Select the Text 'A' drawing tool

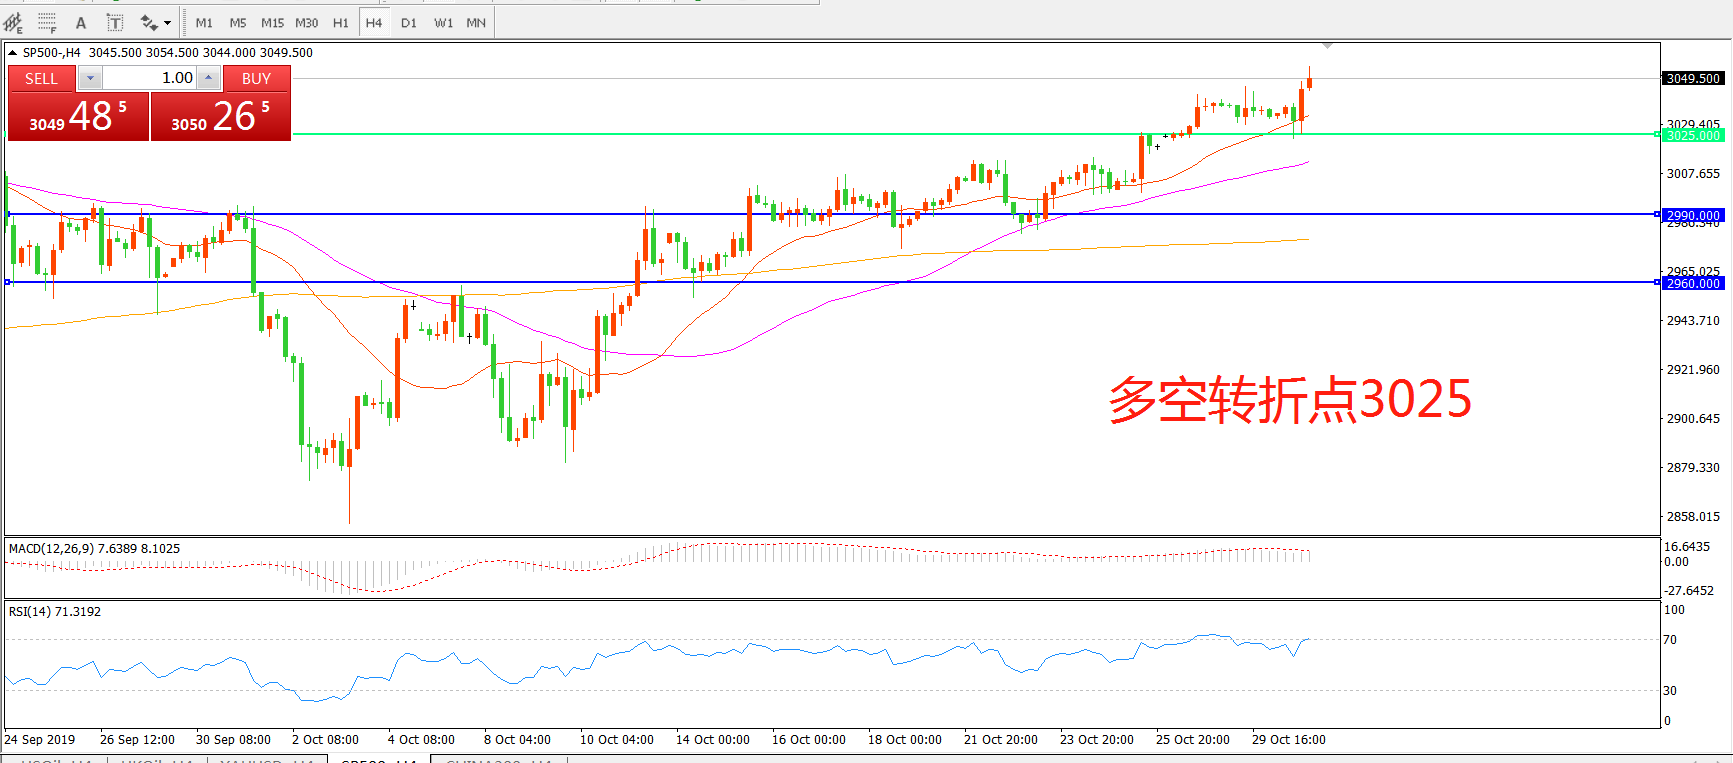tap(81, 22)
